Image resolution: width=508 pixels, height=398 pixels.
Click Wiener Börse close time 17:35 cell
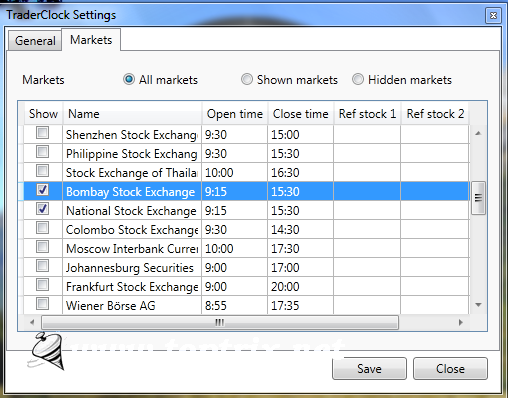click(x=301, y=305)
